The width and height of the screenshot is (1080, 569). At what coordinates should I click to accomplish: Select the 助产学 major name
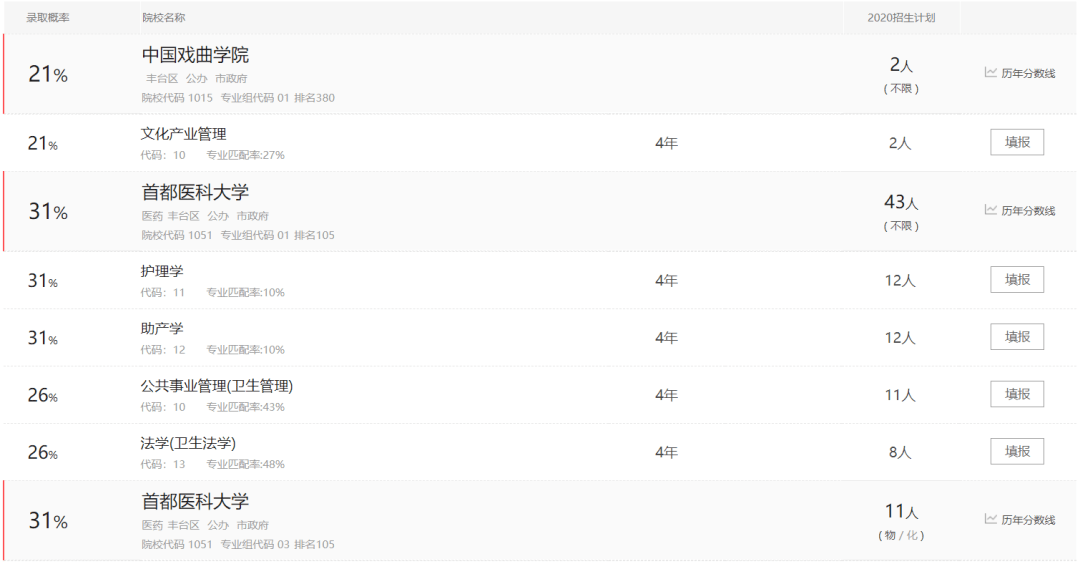pyautogui.click(x=162, y=329)
